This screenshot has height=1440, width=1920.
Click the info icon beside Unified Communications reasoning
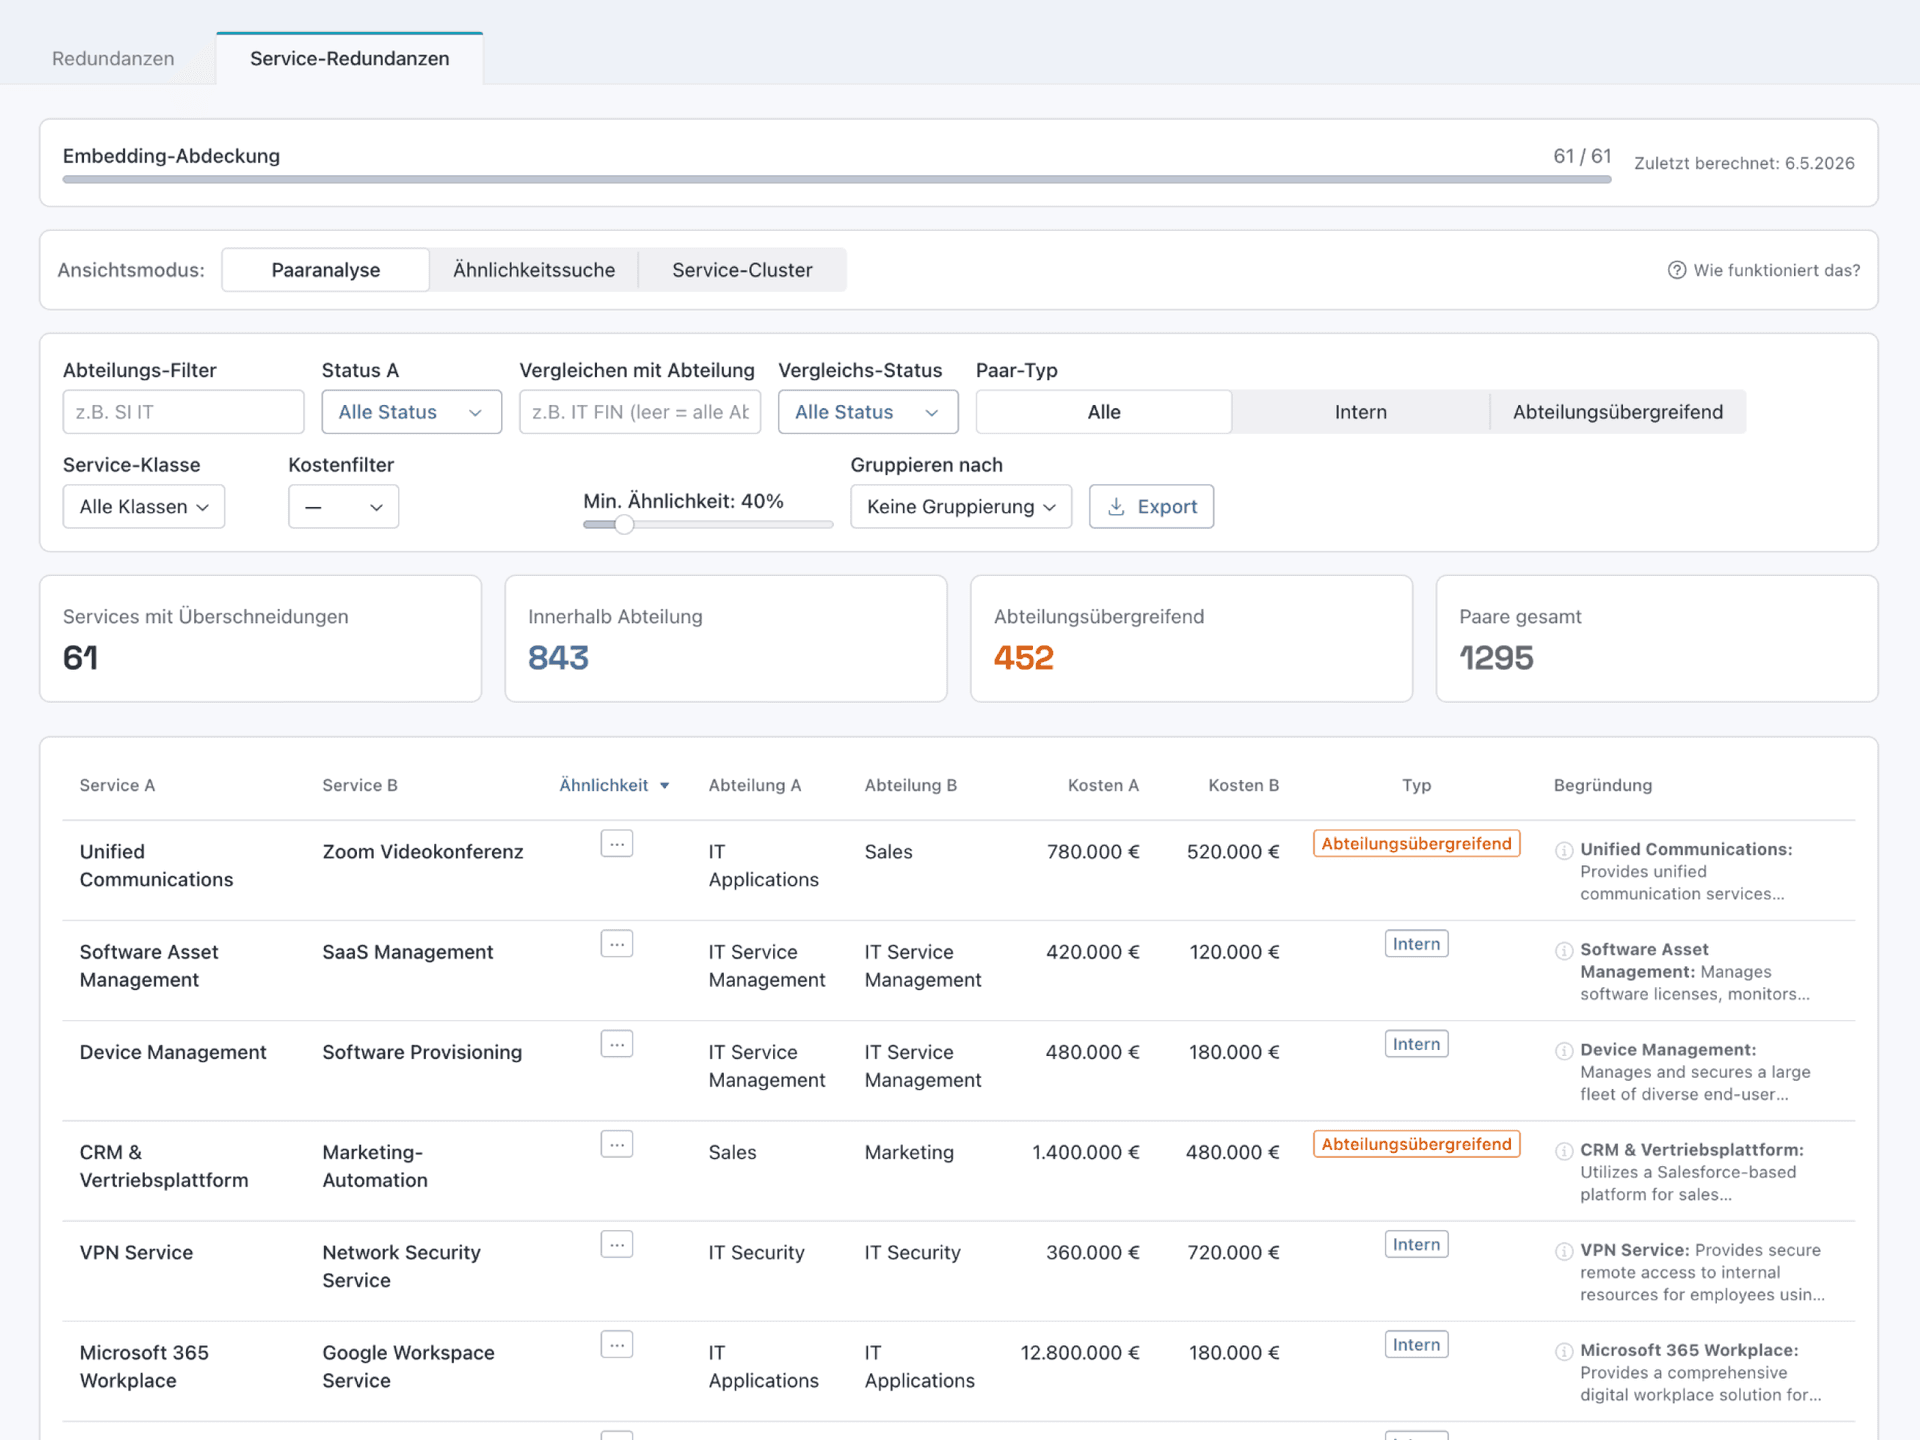click(1564, 850)
